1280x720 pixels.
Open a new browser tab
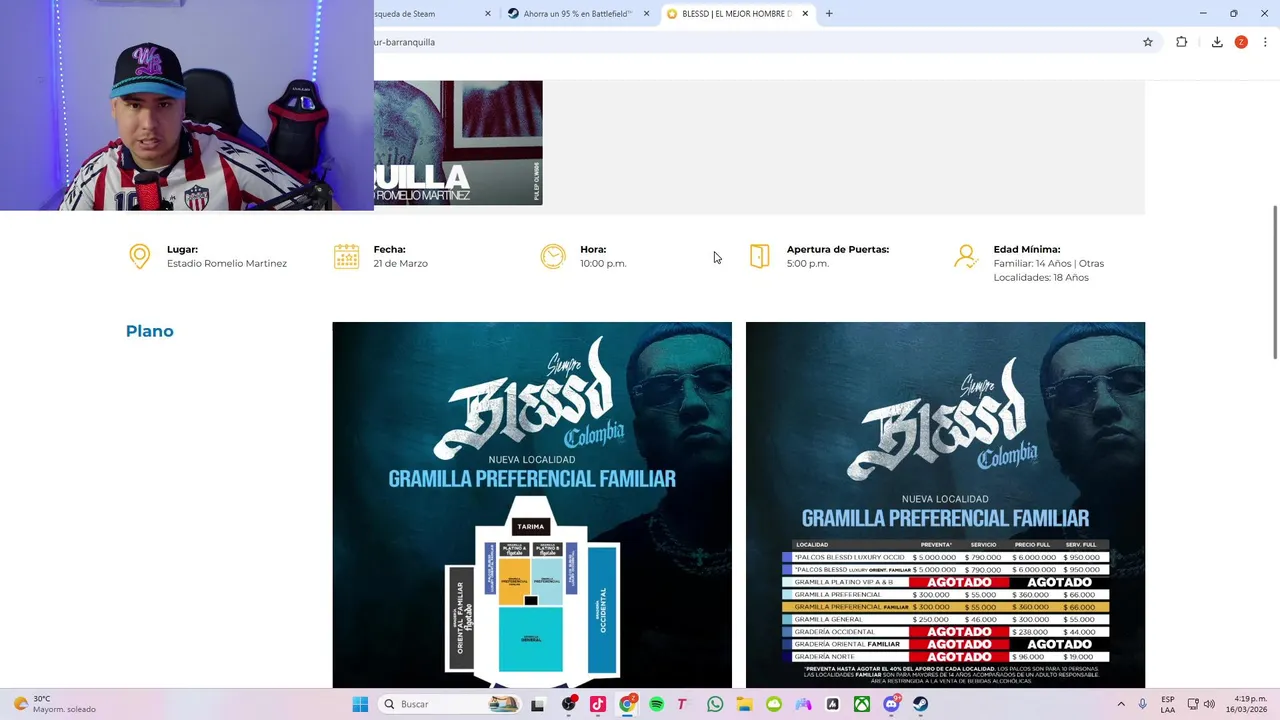tap(829, 14)
